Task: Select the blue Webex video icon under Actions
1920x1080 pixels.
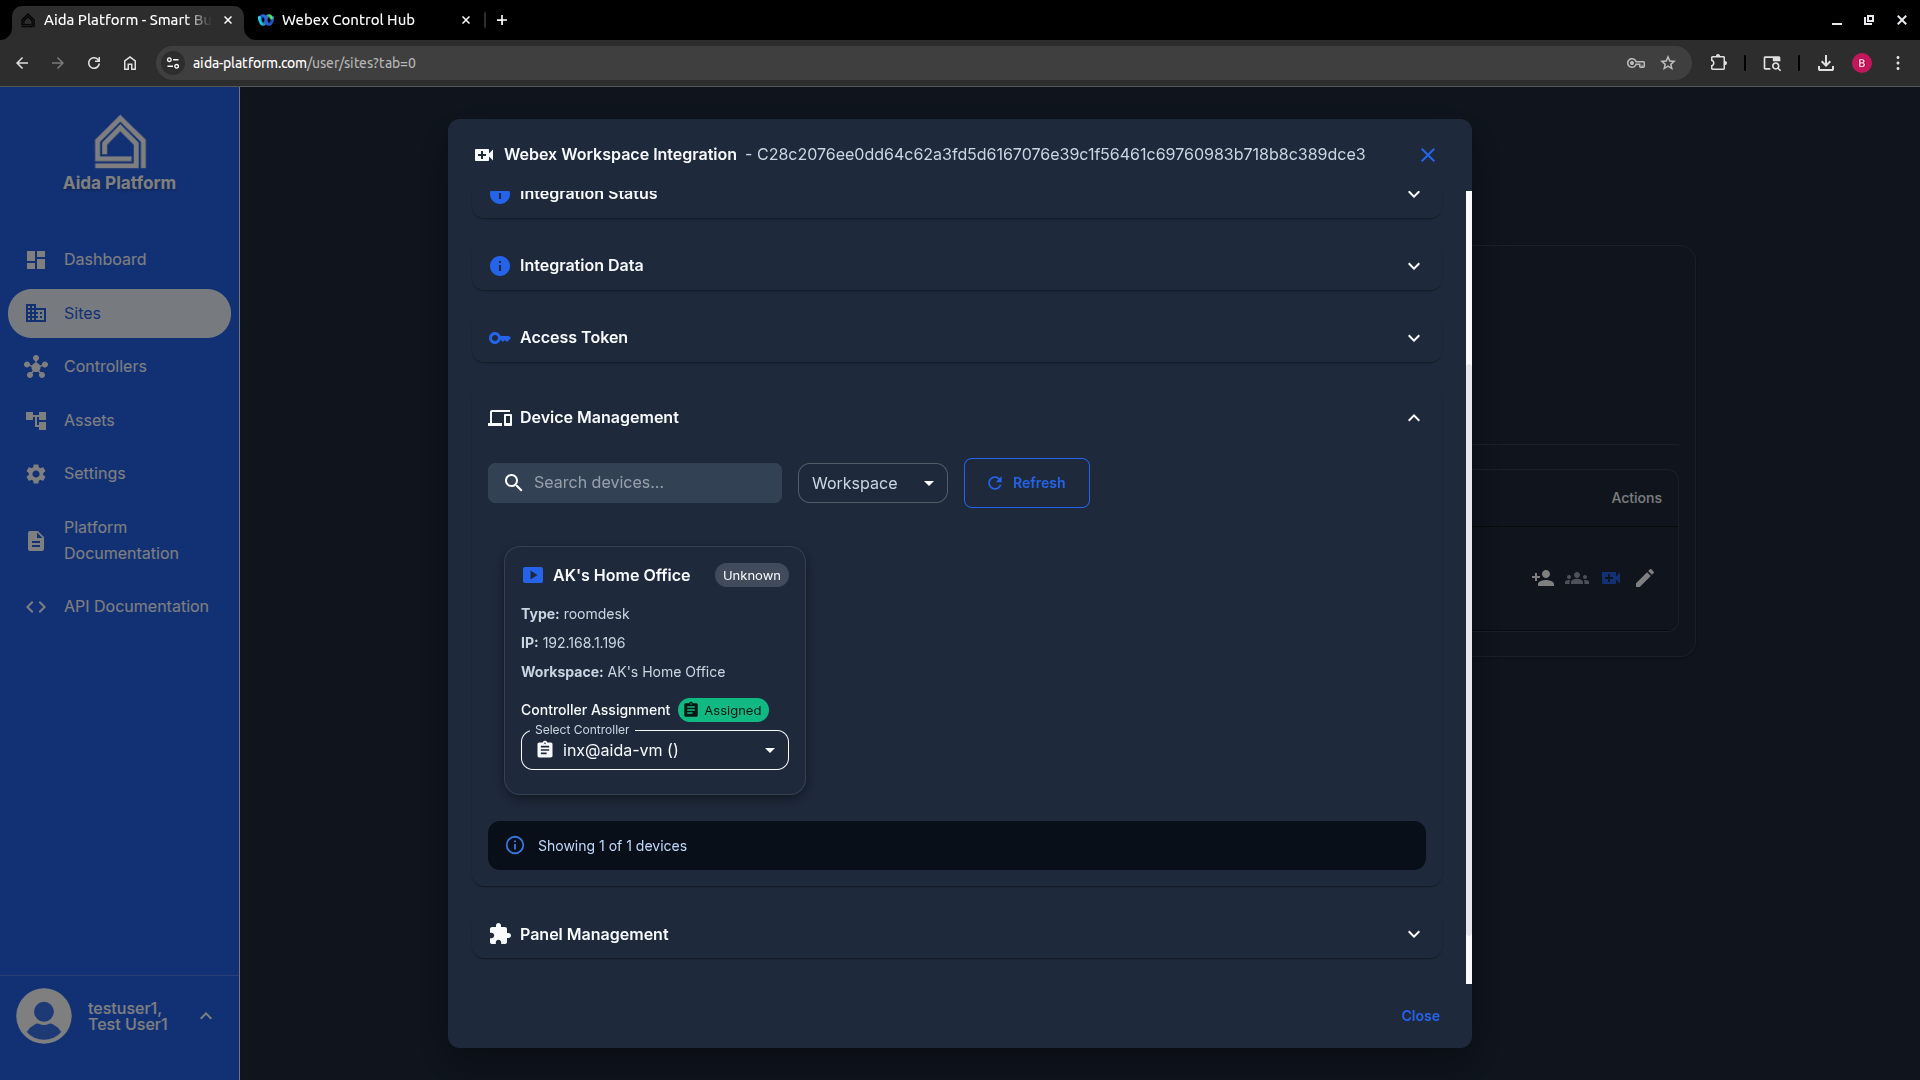Action: (1611, 578)
